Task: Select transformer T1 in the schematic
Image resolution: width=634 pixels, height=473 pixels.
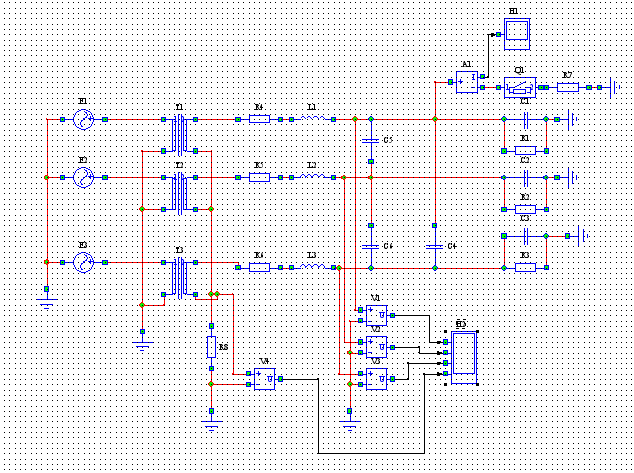Action: 180,135
